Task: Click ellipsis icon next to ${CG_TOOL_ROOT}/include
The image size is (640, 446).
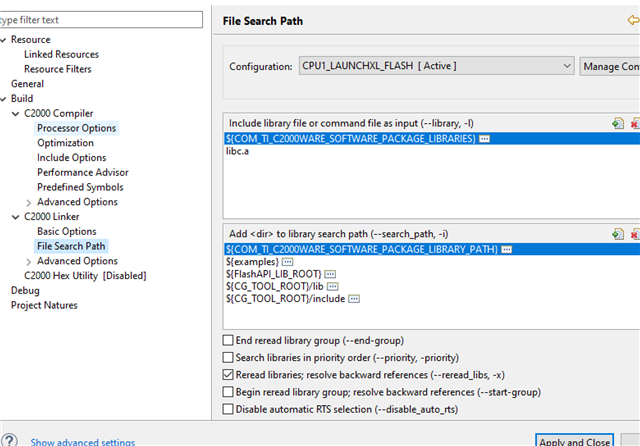Action: tap(353, 298)
